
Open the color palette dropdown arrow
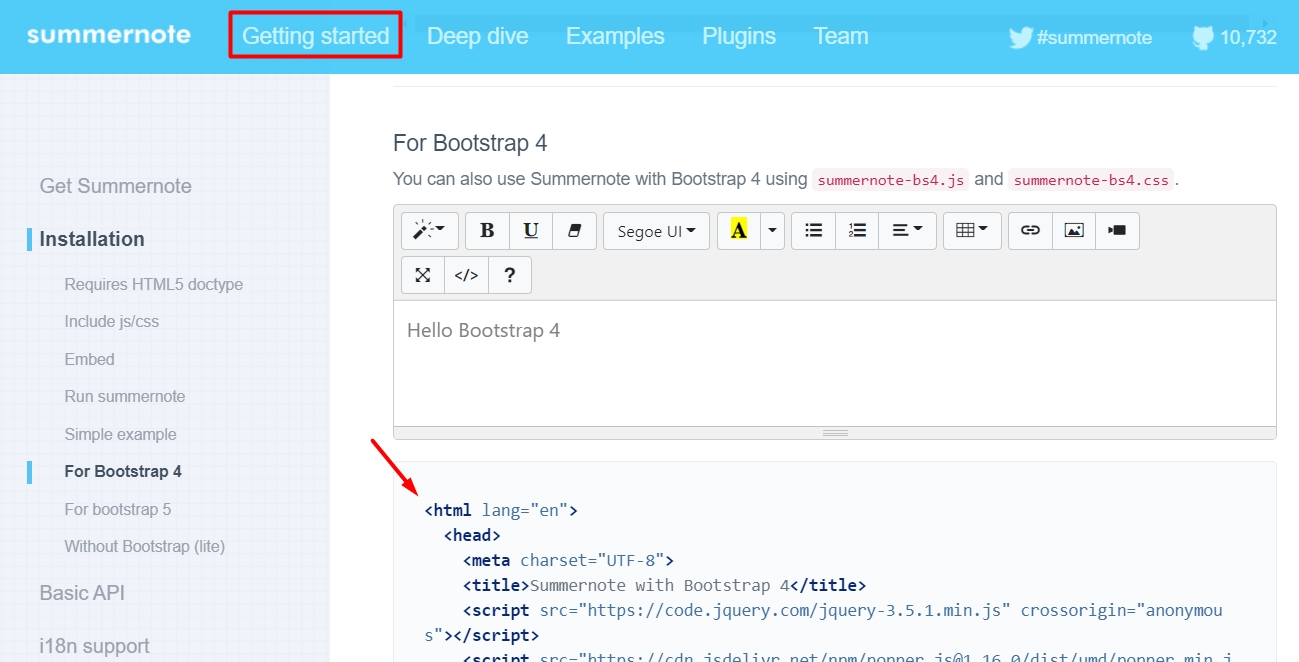tap(772, 231)
